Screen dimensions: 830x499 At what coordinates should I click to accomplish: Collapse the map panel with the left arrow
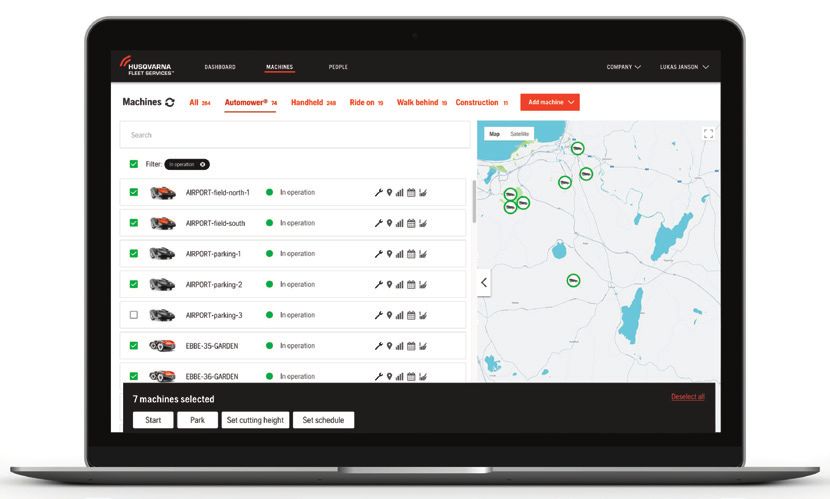(x=484, y=283)
